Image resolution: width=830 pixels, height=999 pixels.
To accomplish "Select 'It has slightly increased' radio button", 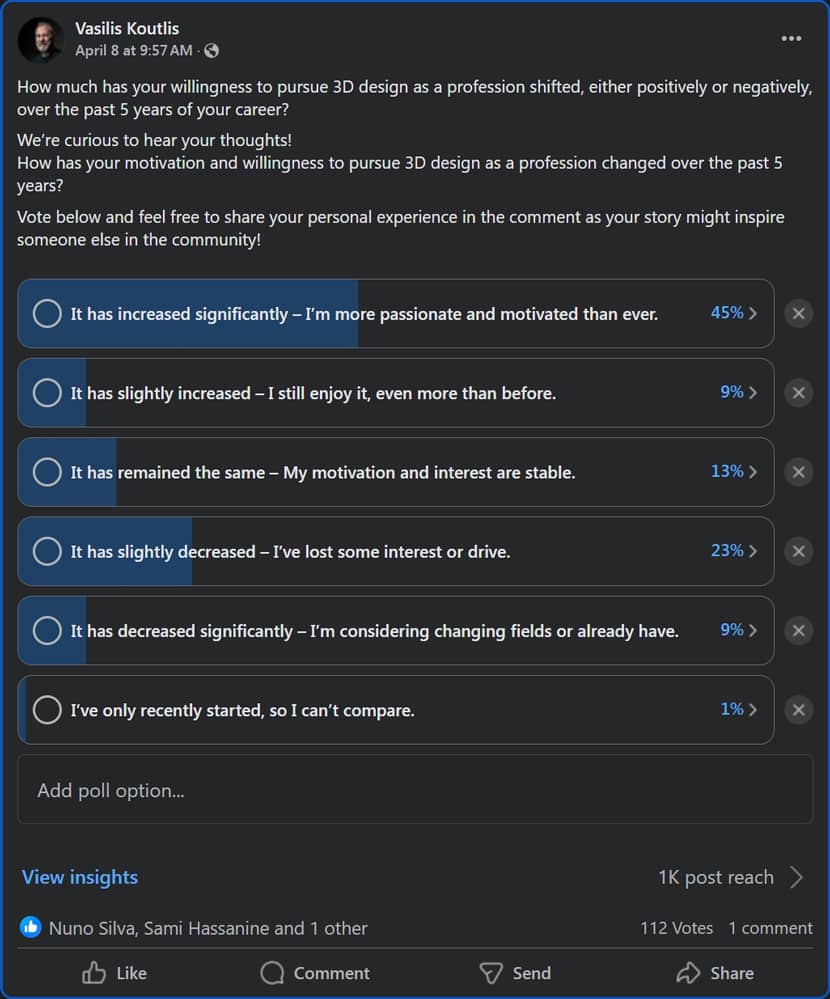I will tap(47, 392).
